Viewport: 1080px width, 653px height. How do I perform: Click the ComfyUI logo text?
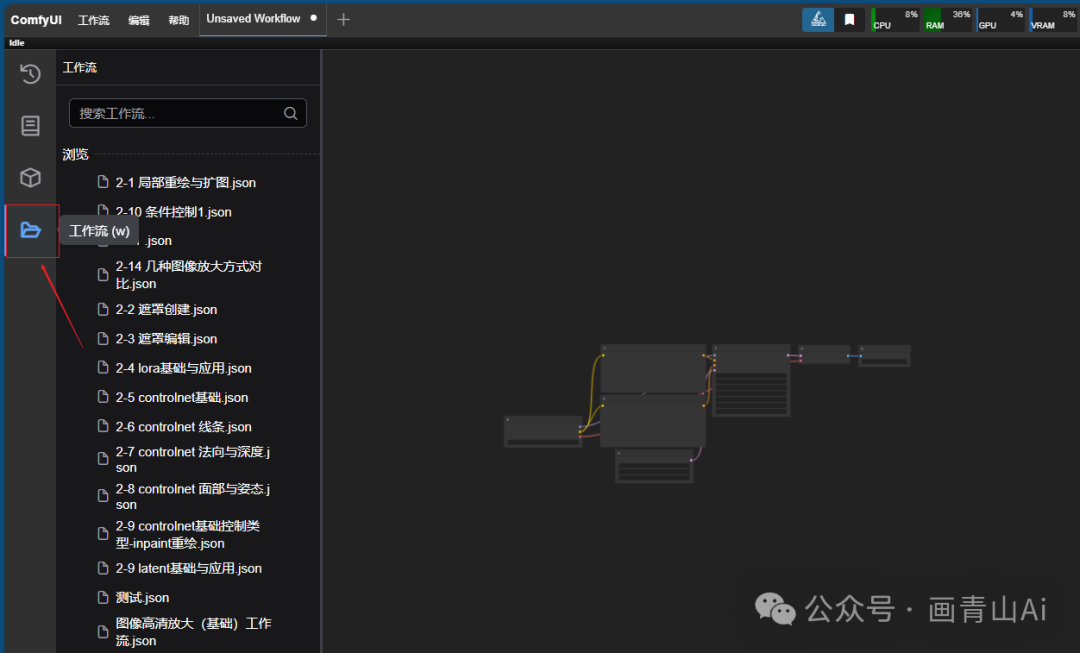(36, 20)
